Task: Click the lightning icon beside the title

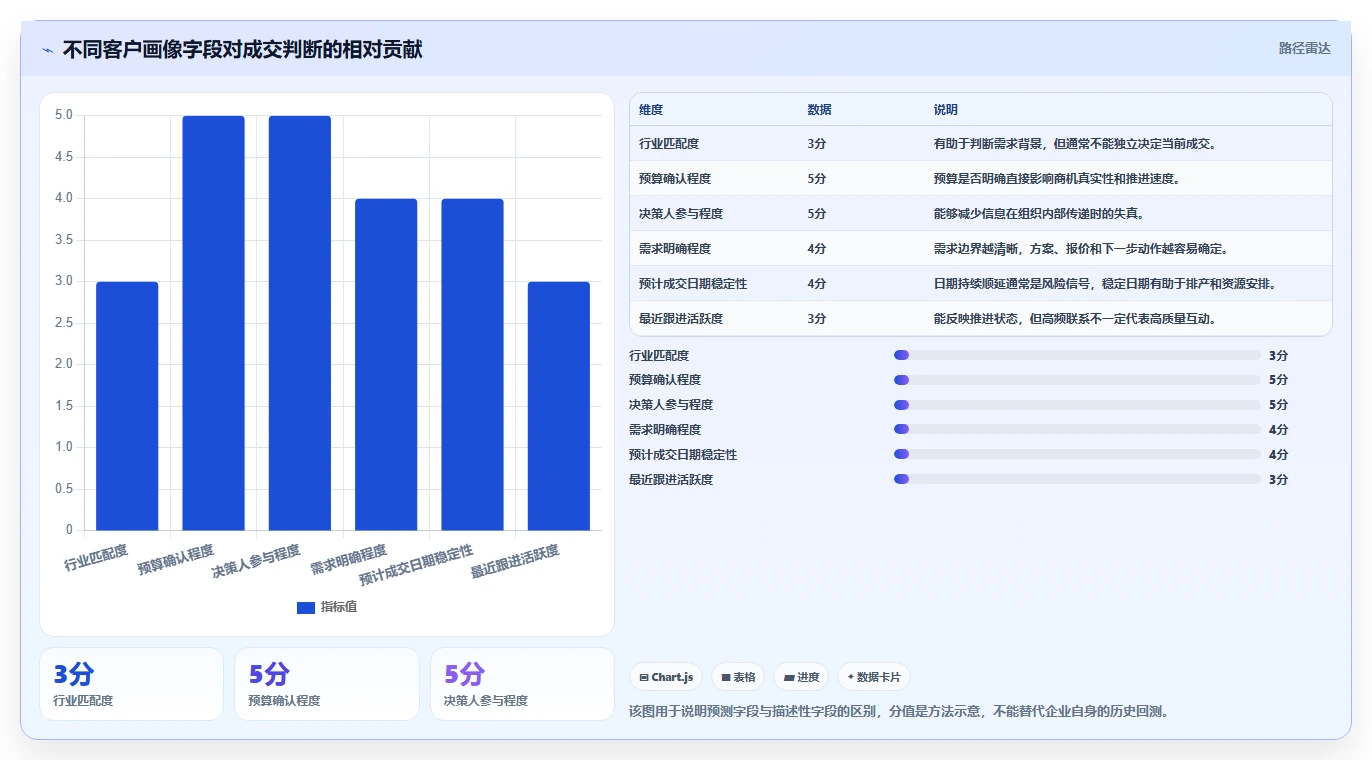Action: pos(47,50)
